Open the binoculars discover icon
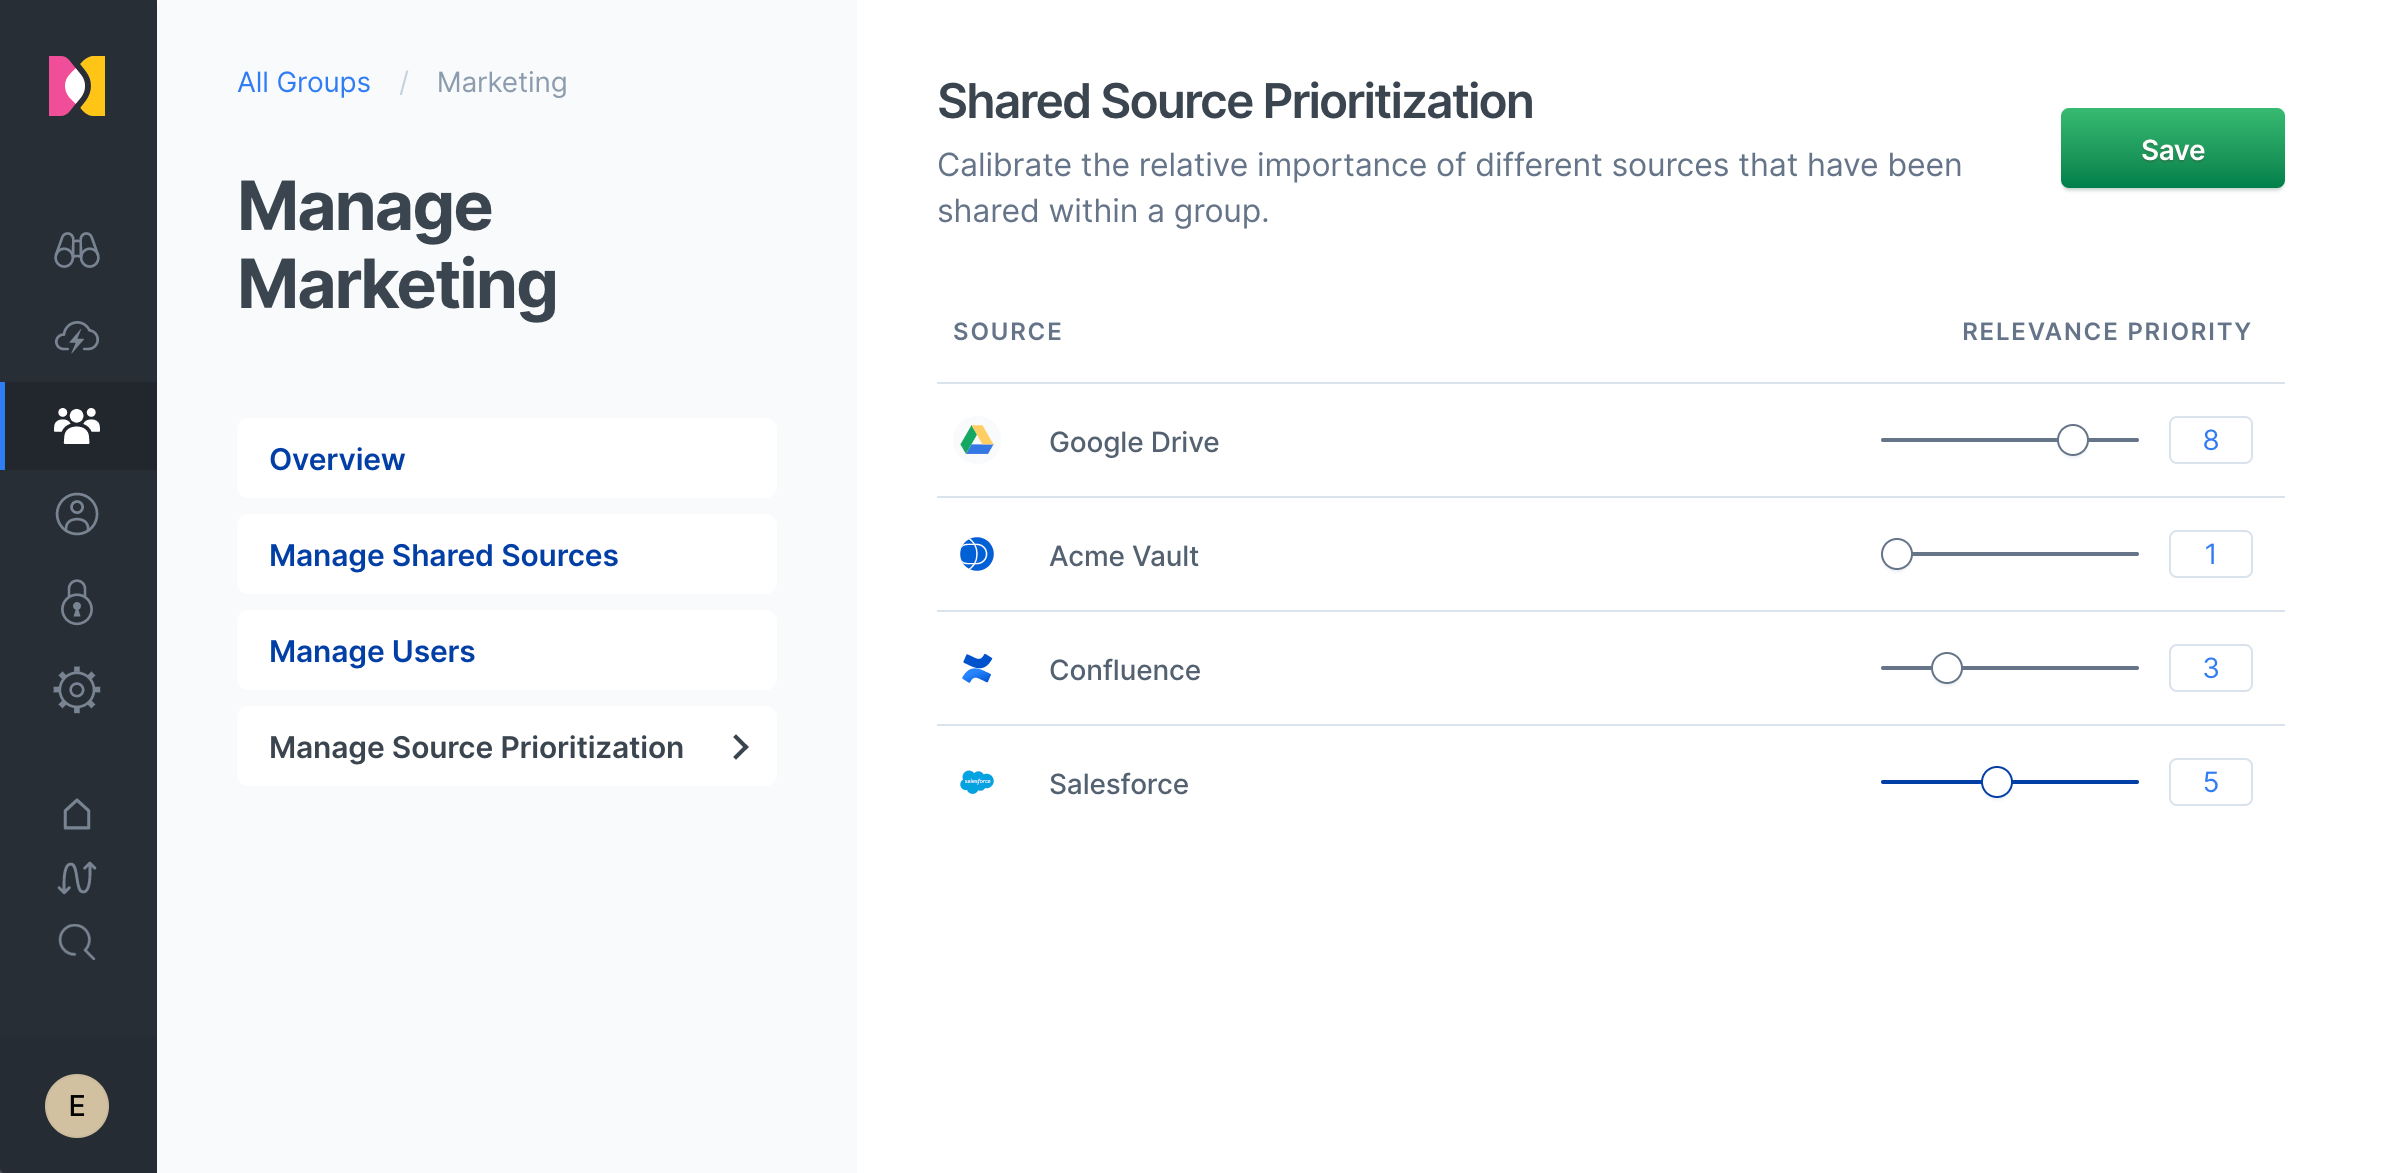Image resolution: width=2402 pixels, height=1173 pixels. pos(77,250)
